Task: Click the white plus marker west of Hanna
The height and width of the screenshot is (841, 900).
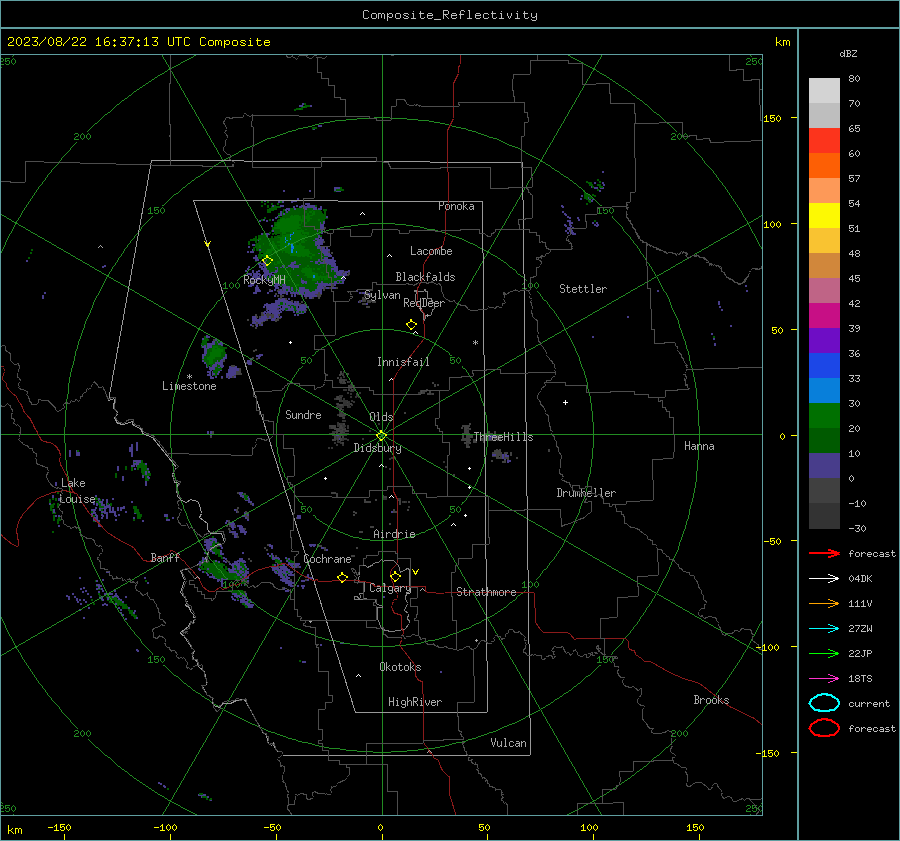Action: pyautogui.click(x=565, y=402)
